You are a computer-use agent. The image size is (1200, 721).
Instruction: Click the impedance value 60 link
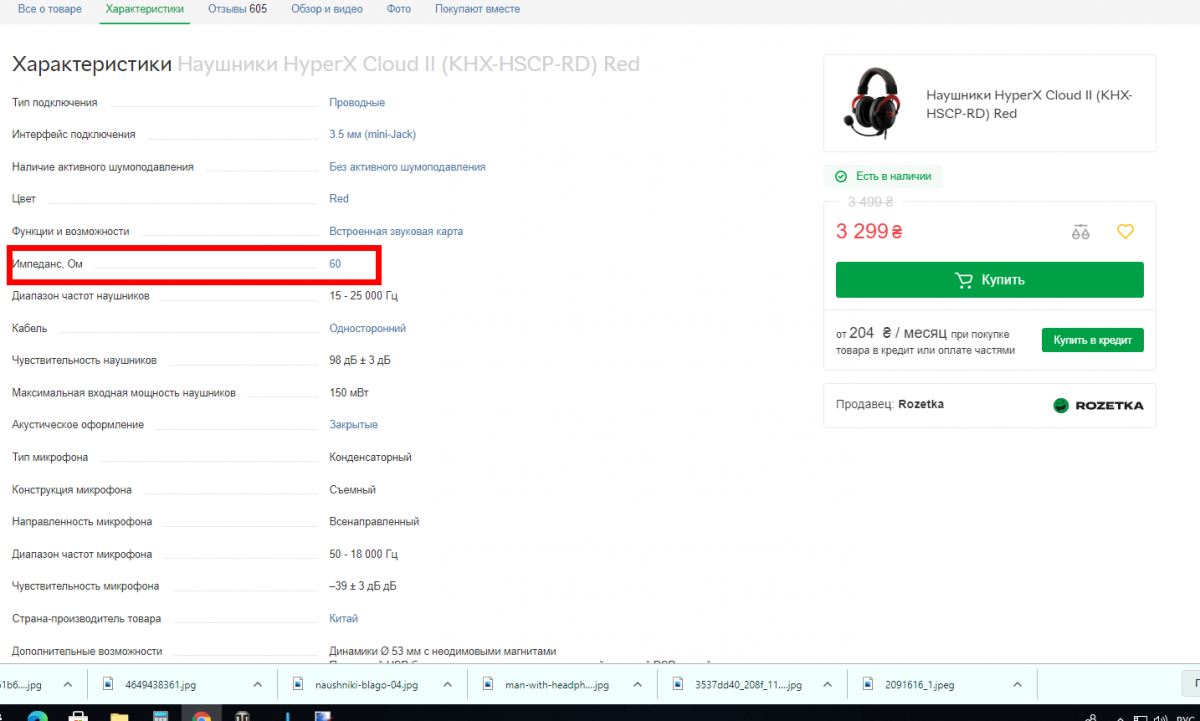click(335, 264)
